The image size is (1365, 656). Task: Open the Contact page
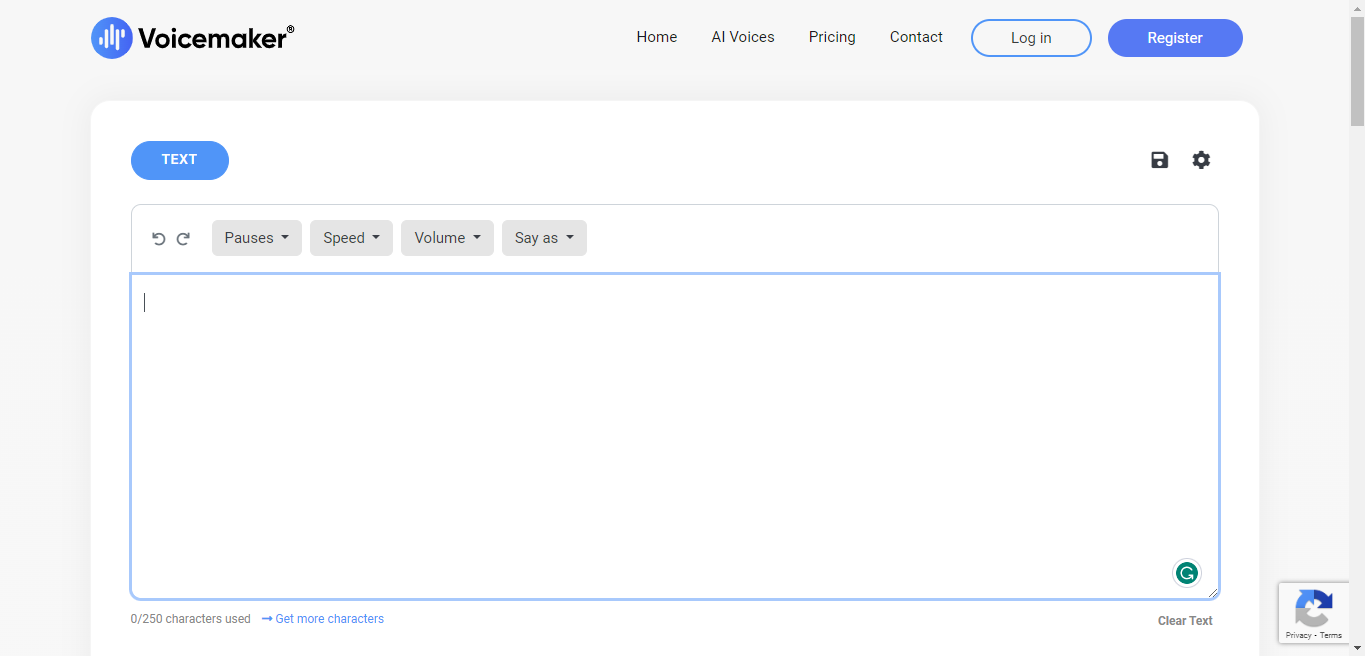pyautogui.click(x=916, y=37)
